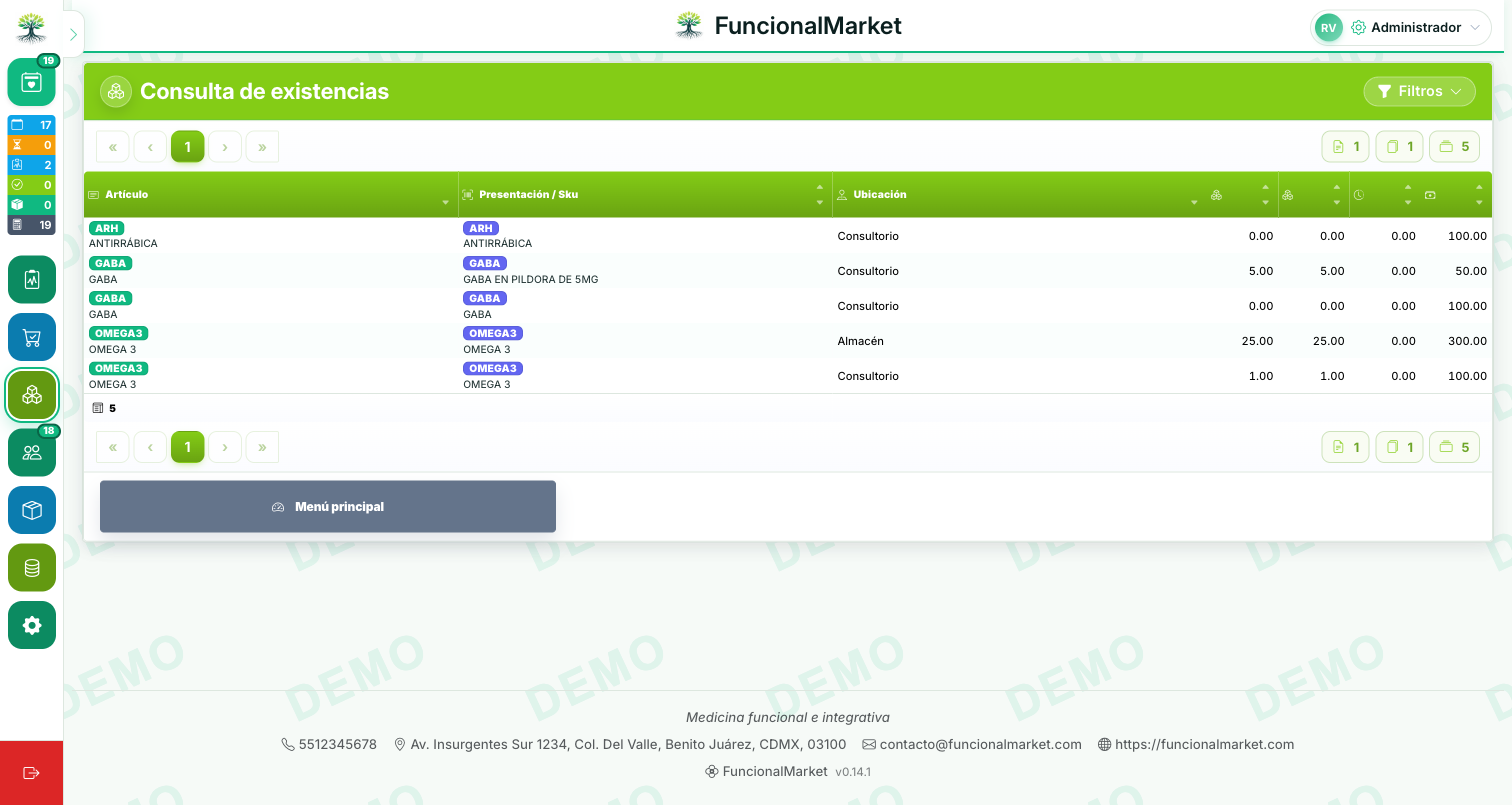The height and width of the screenshot is (805, 1512).
Task: Open the package box sidebar module
Action: coord(32,510)
